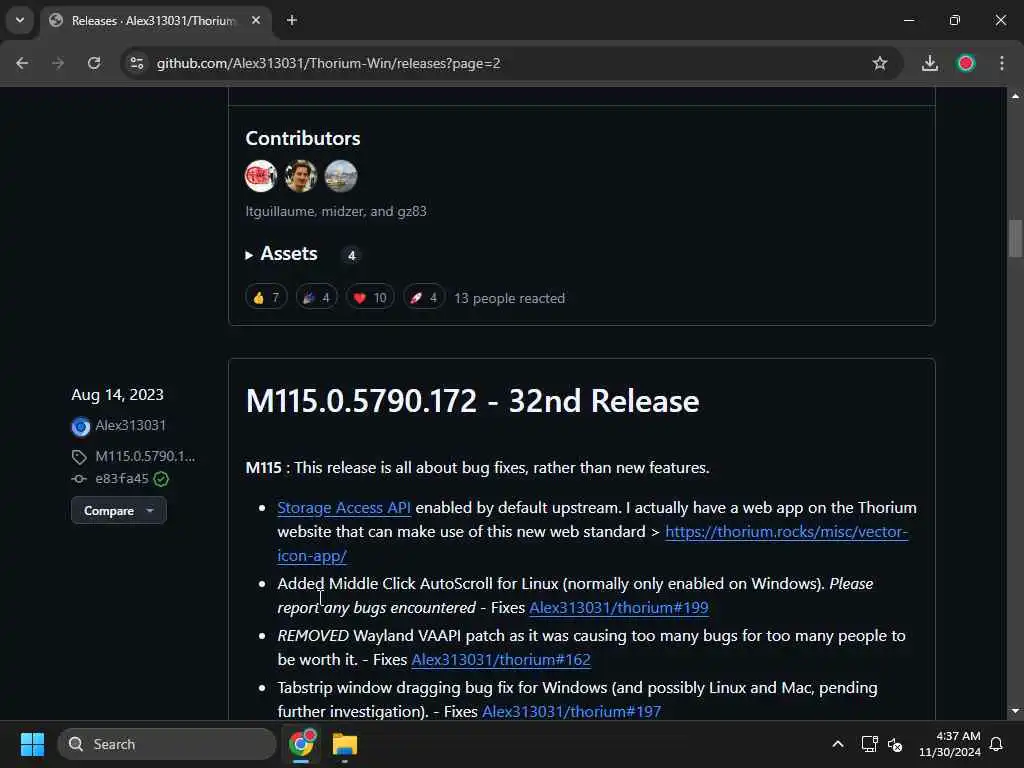Viewport: 1024px width, 768px height.
Task: Click the commit icon beside e83fa45
Action: click(x=79, y=479)
